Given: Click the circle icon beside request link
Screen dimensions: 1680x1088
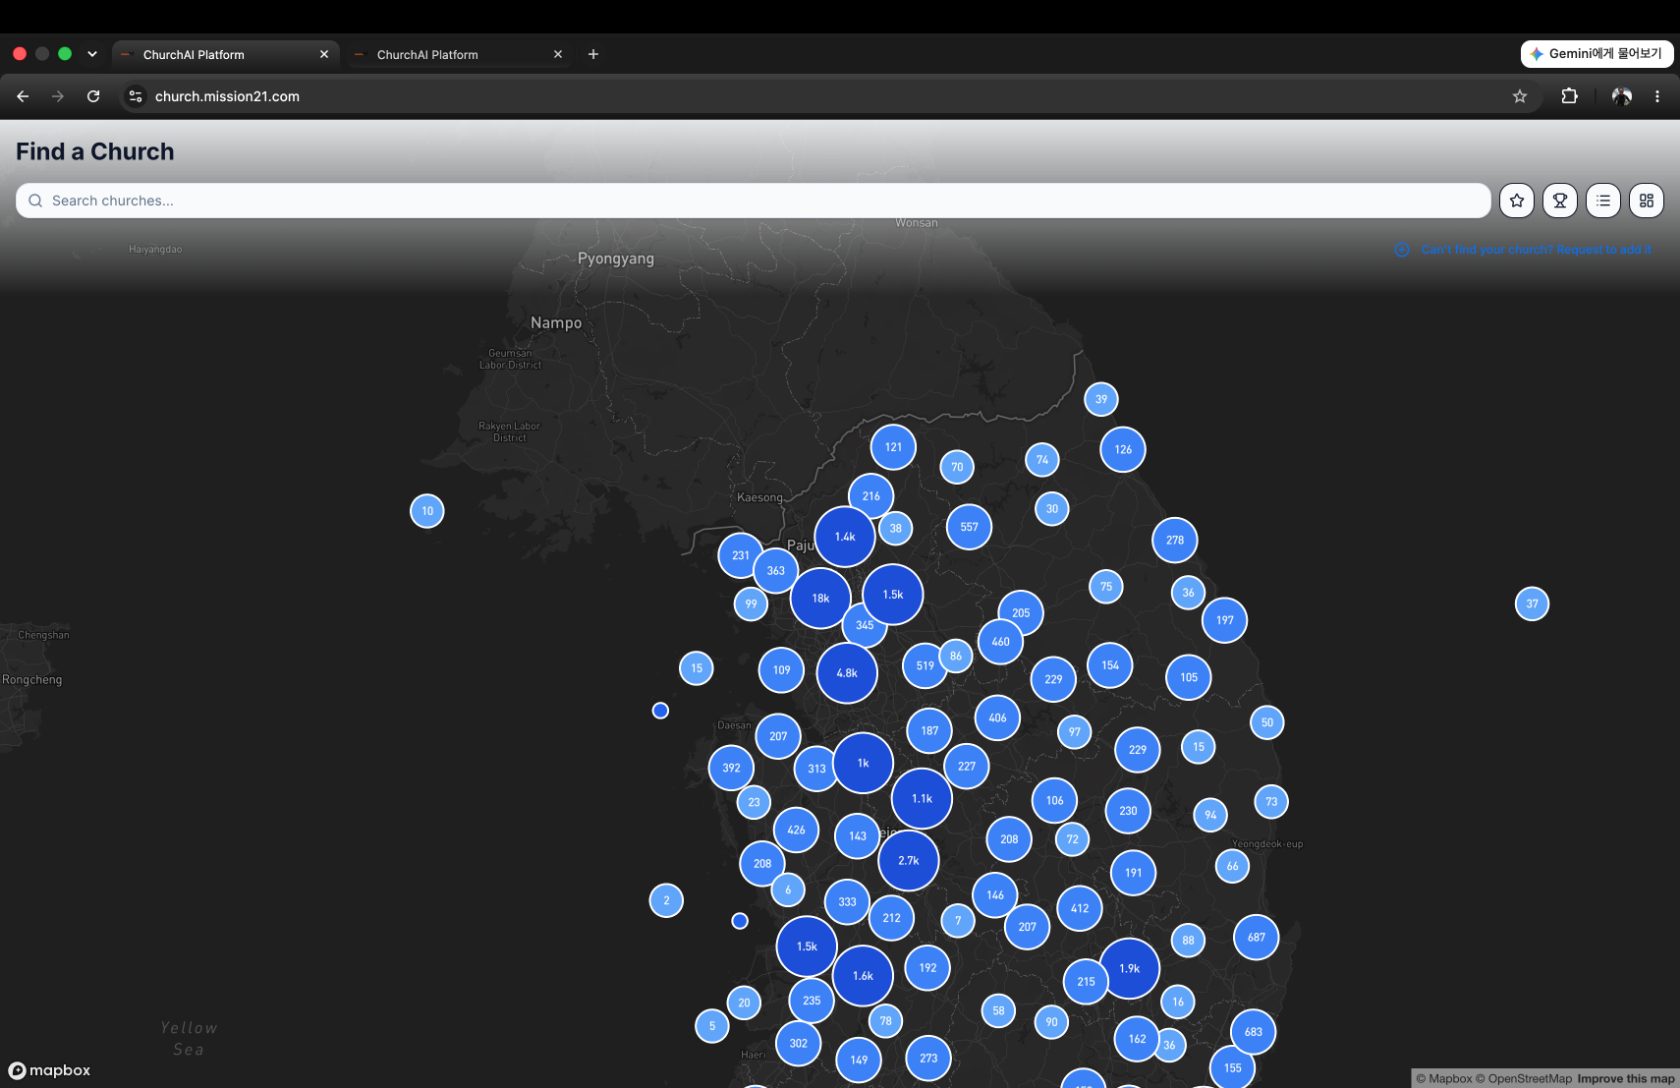Looking at the screenshot, I should coord(1402,250).
